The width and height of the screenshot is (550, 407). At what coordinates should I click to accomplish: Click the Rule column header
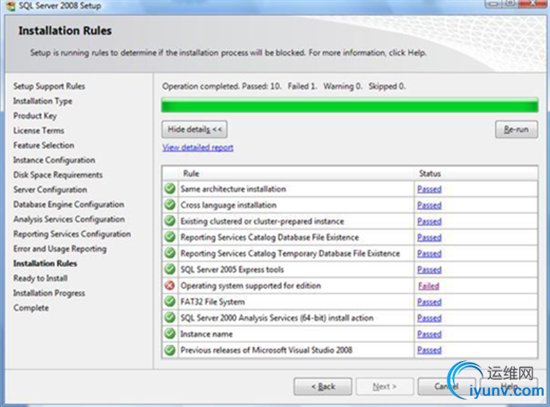coord(296,173)
